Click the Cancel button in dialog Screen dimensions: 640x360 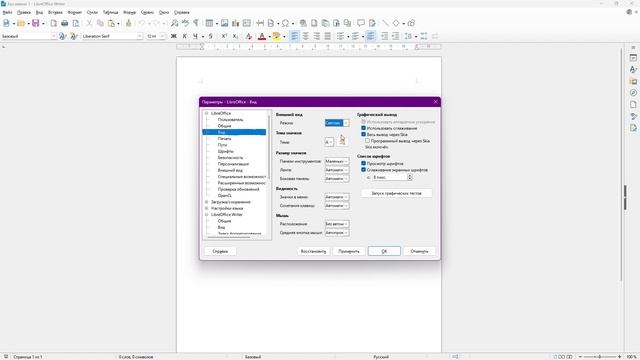pos(419,251)
